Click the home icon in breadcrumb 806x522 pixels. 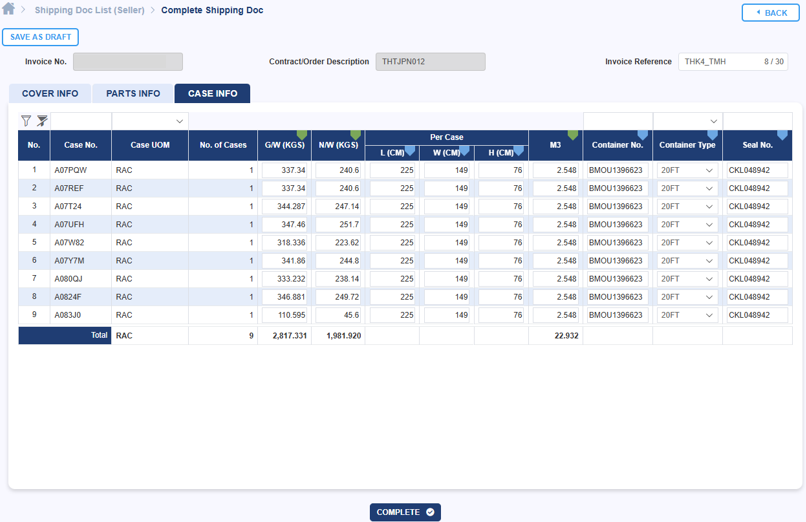click(x=9, y=10)
